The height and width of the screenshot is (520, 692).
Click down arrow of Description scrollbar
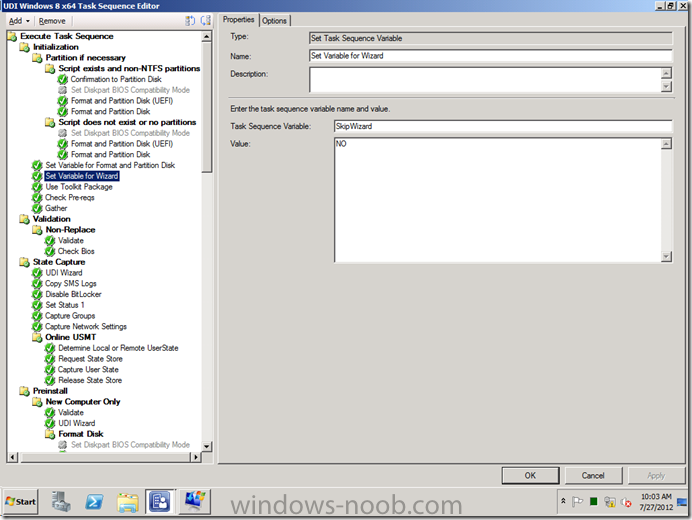666,87
